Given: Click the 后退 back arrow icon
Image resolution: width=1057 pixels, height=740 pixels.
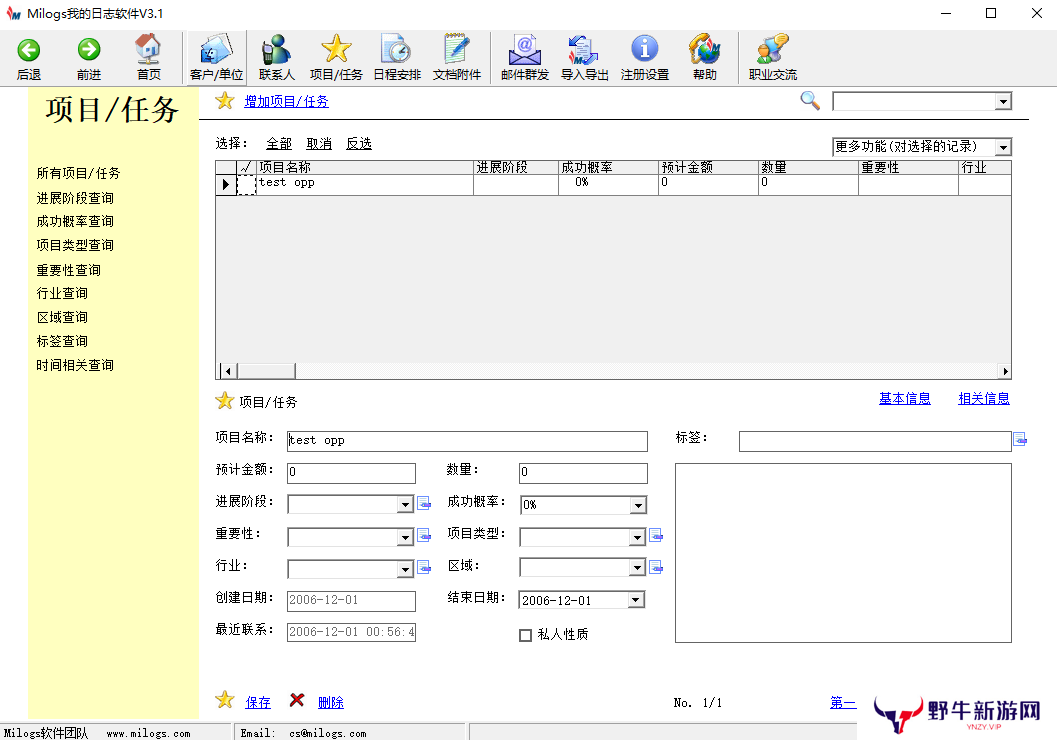Looking at the screenshot, I should 28,50.
